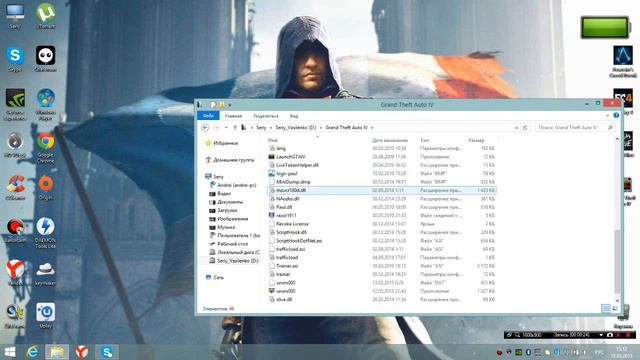Open DAEMON Tools Lite desktop shortcut
This screenshot has width=640, height=360.
pos(45,233)
